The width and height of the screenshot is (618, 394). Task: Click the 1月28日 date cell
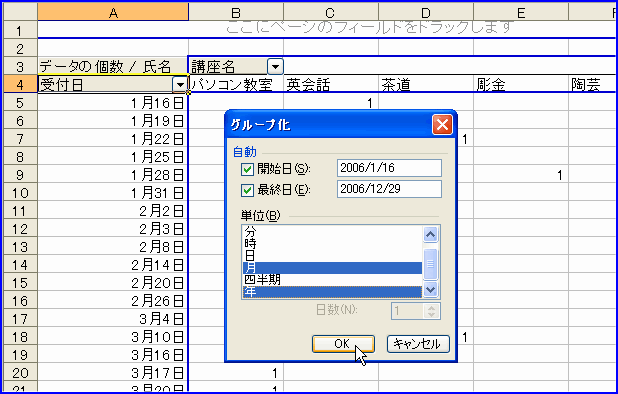pyautogui.click(x=113, y=175)
